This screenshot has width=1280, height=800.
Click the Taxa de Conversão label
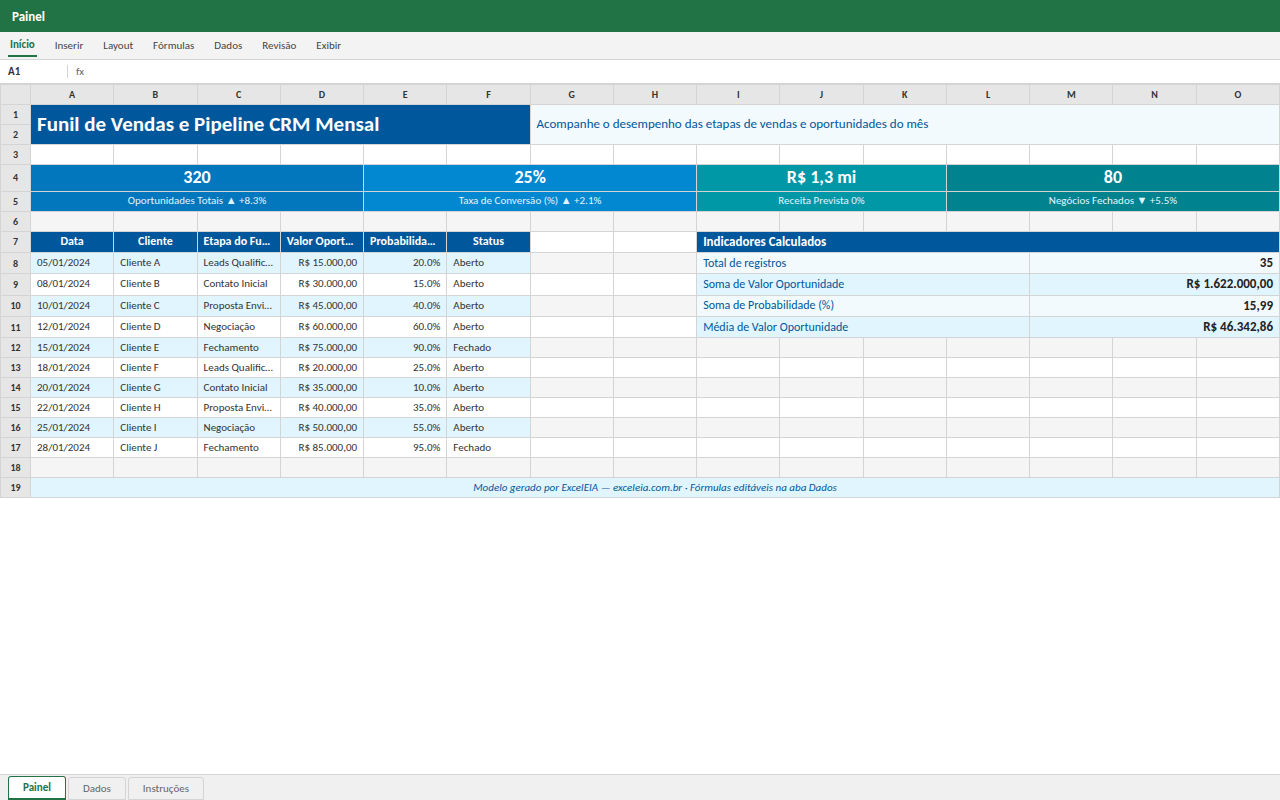pos(530,201)
